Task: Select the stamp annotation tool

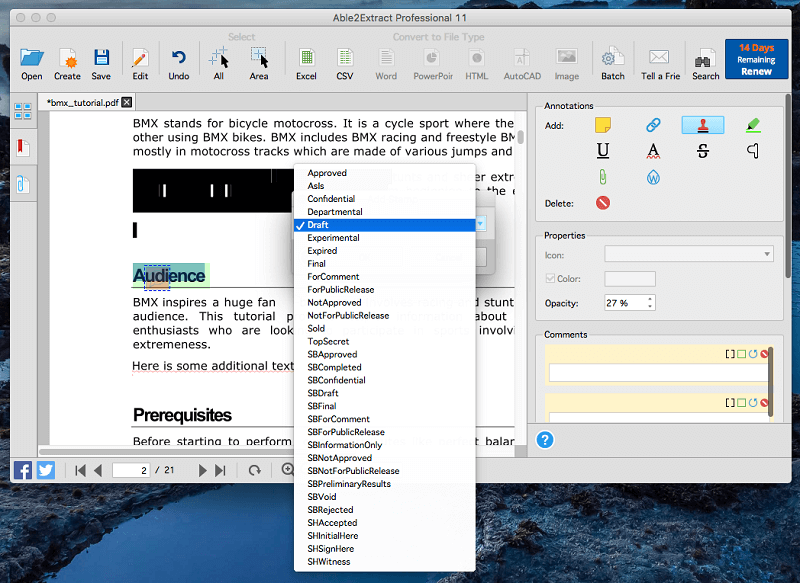Action: (703, 125)
